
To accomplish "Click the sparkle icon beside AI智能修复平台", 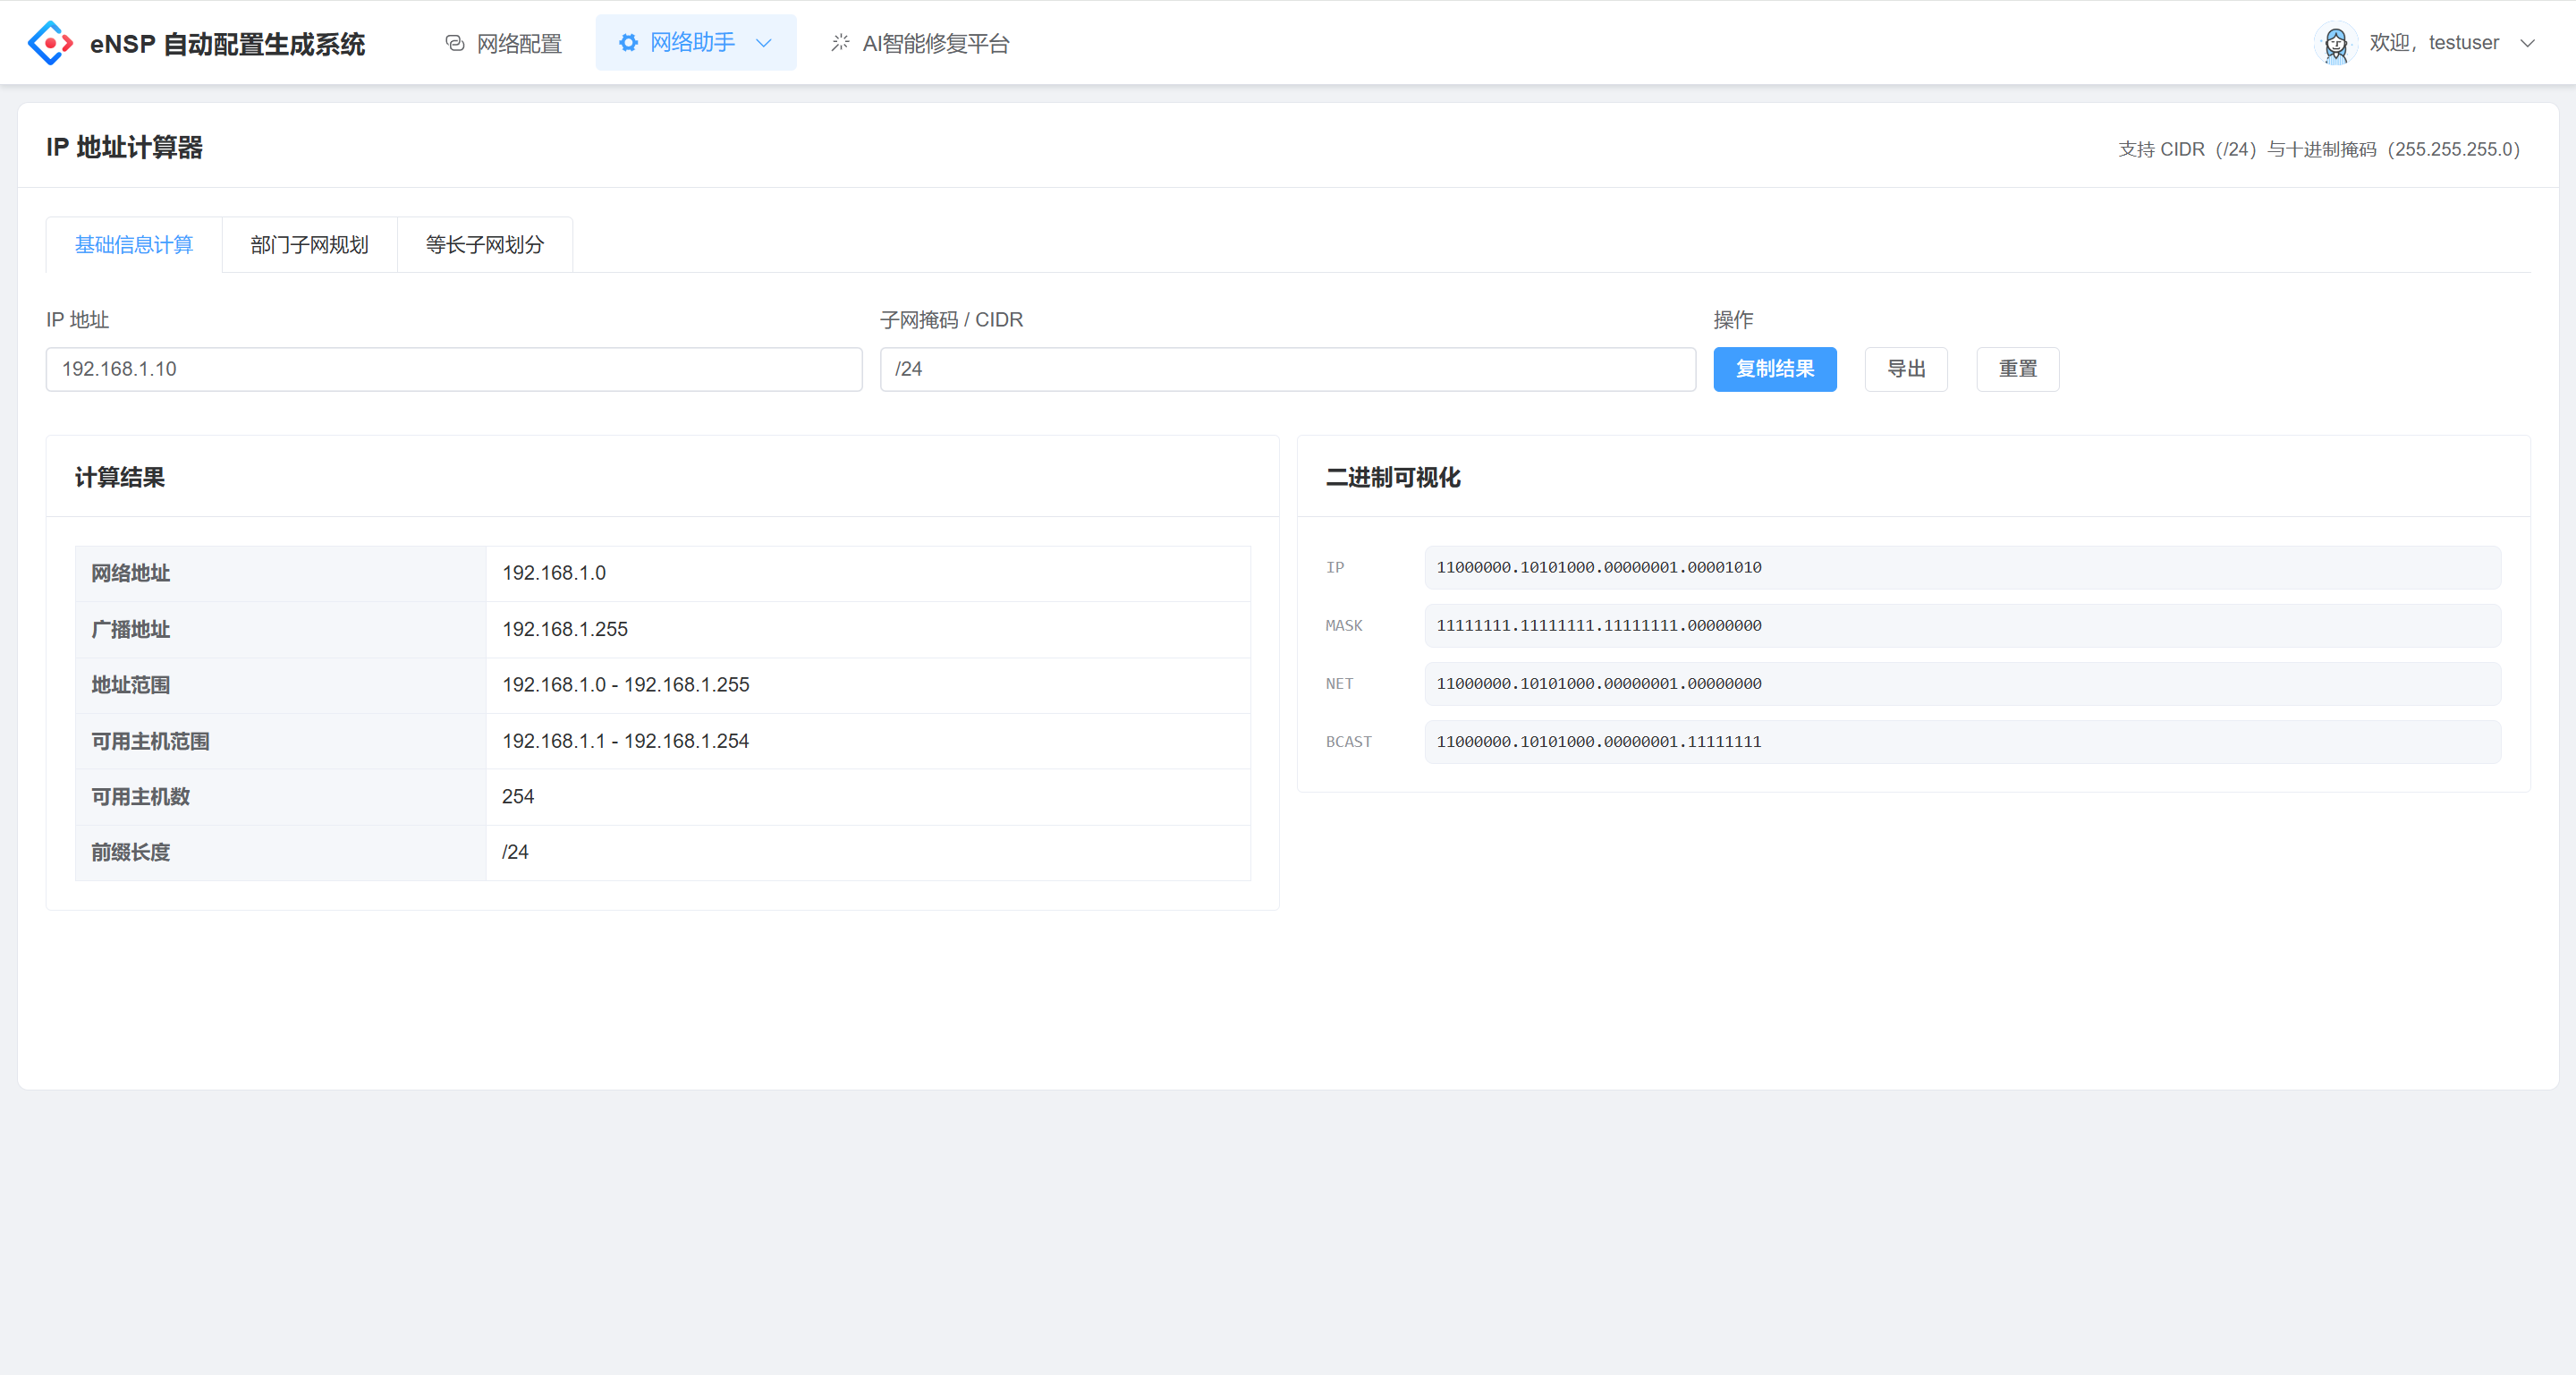I will click(840, 43).
